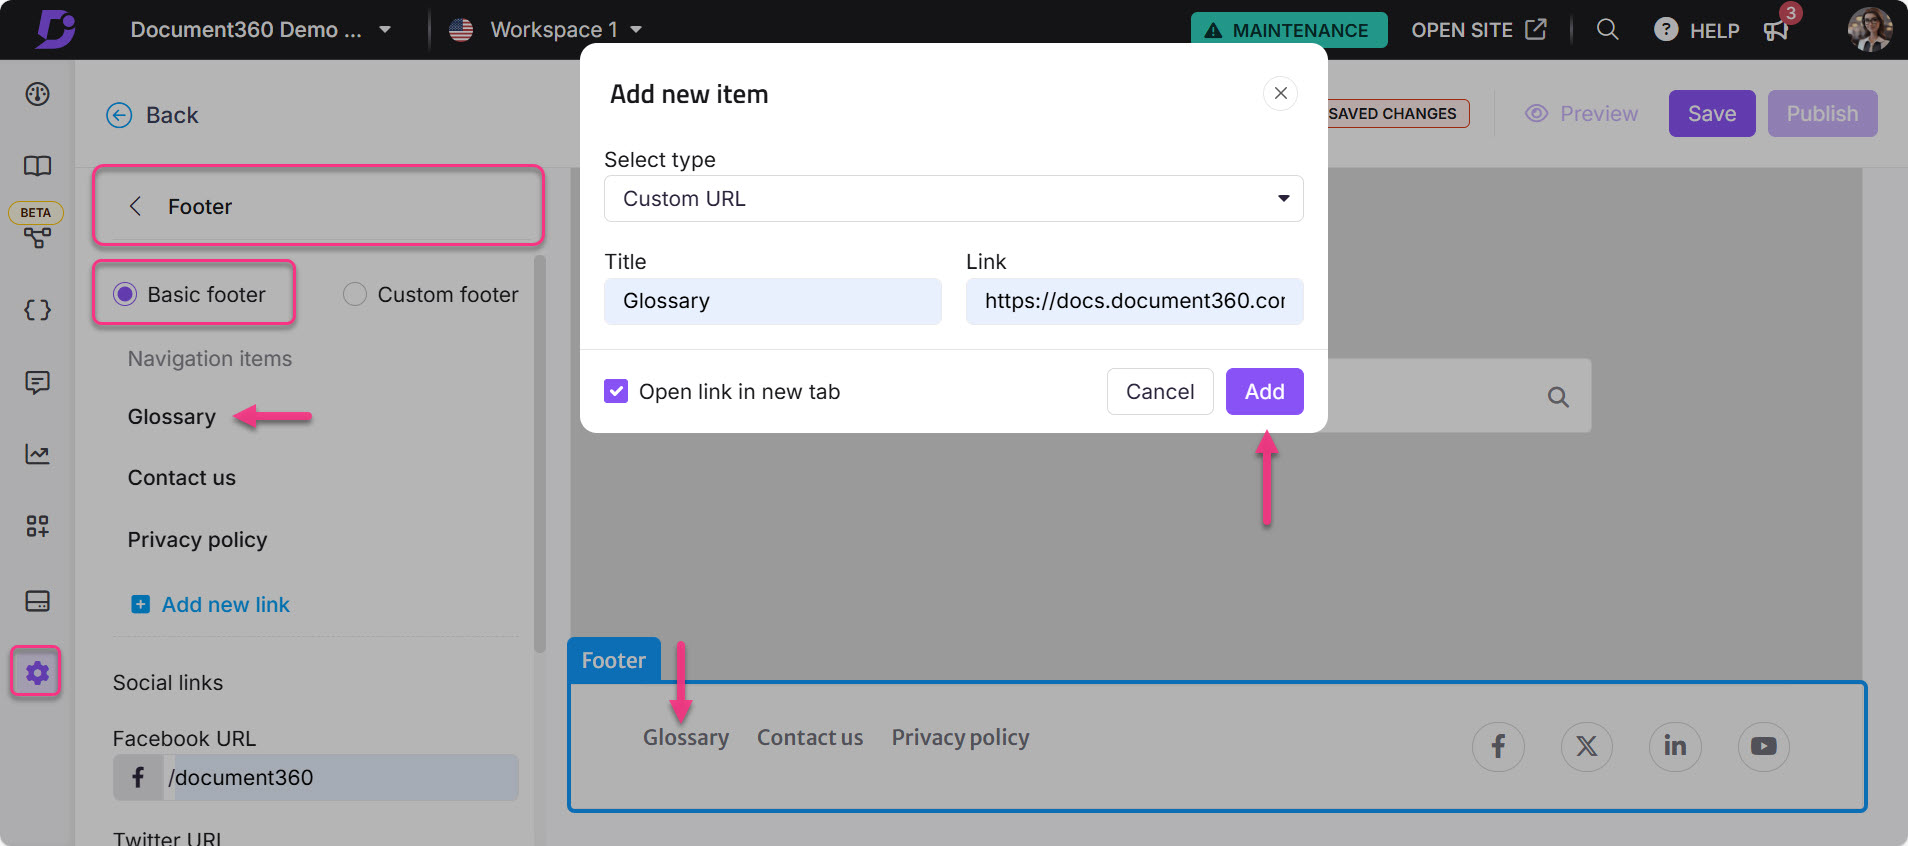Viewport: 1908px width, 846px height.
Task: Open the announcements megaphone icon
Action: 1776,30
